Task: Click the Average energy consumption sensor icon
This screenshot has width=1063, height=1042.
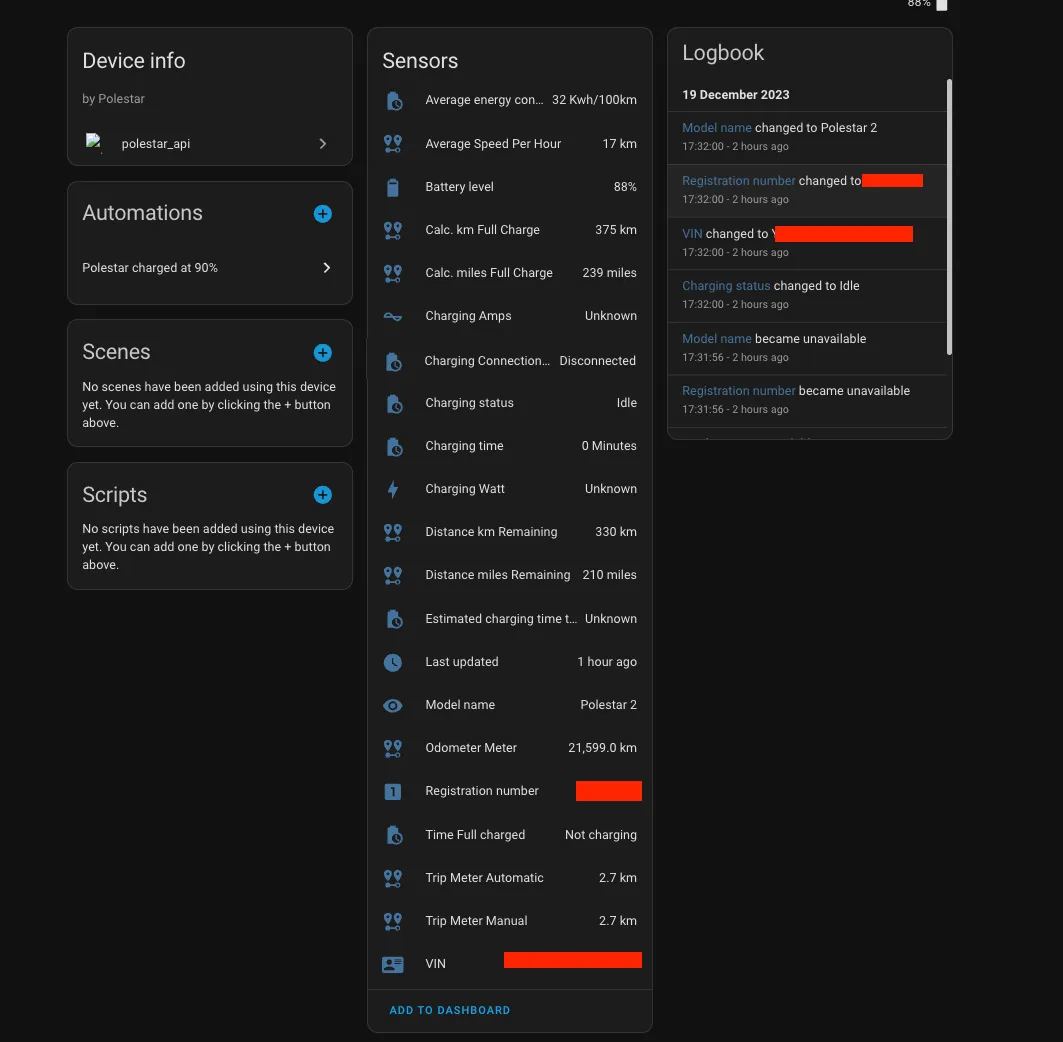Action: click(x=393, y=100)
